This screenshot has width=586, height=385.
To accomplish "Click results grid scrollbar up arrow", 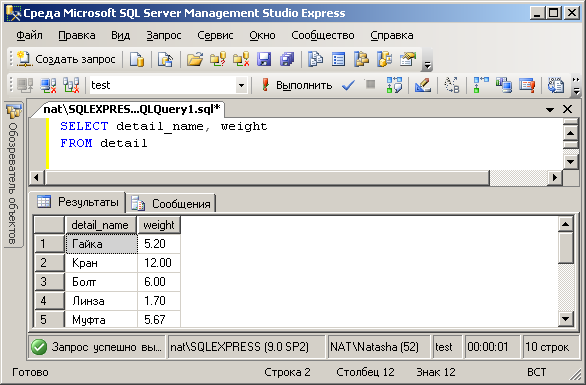I will point(565,224).
